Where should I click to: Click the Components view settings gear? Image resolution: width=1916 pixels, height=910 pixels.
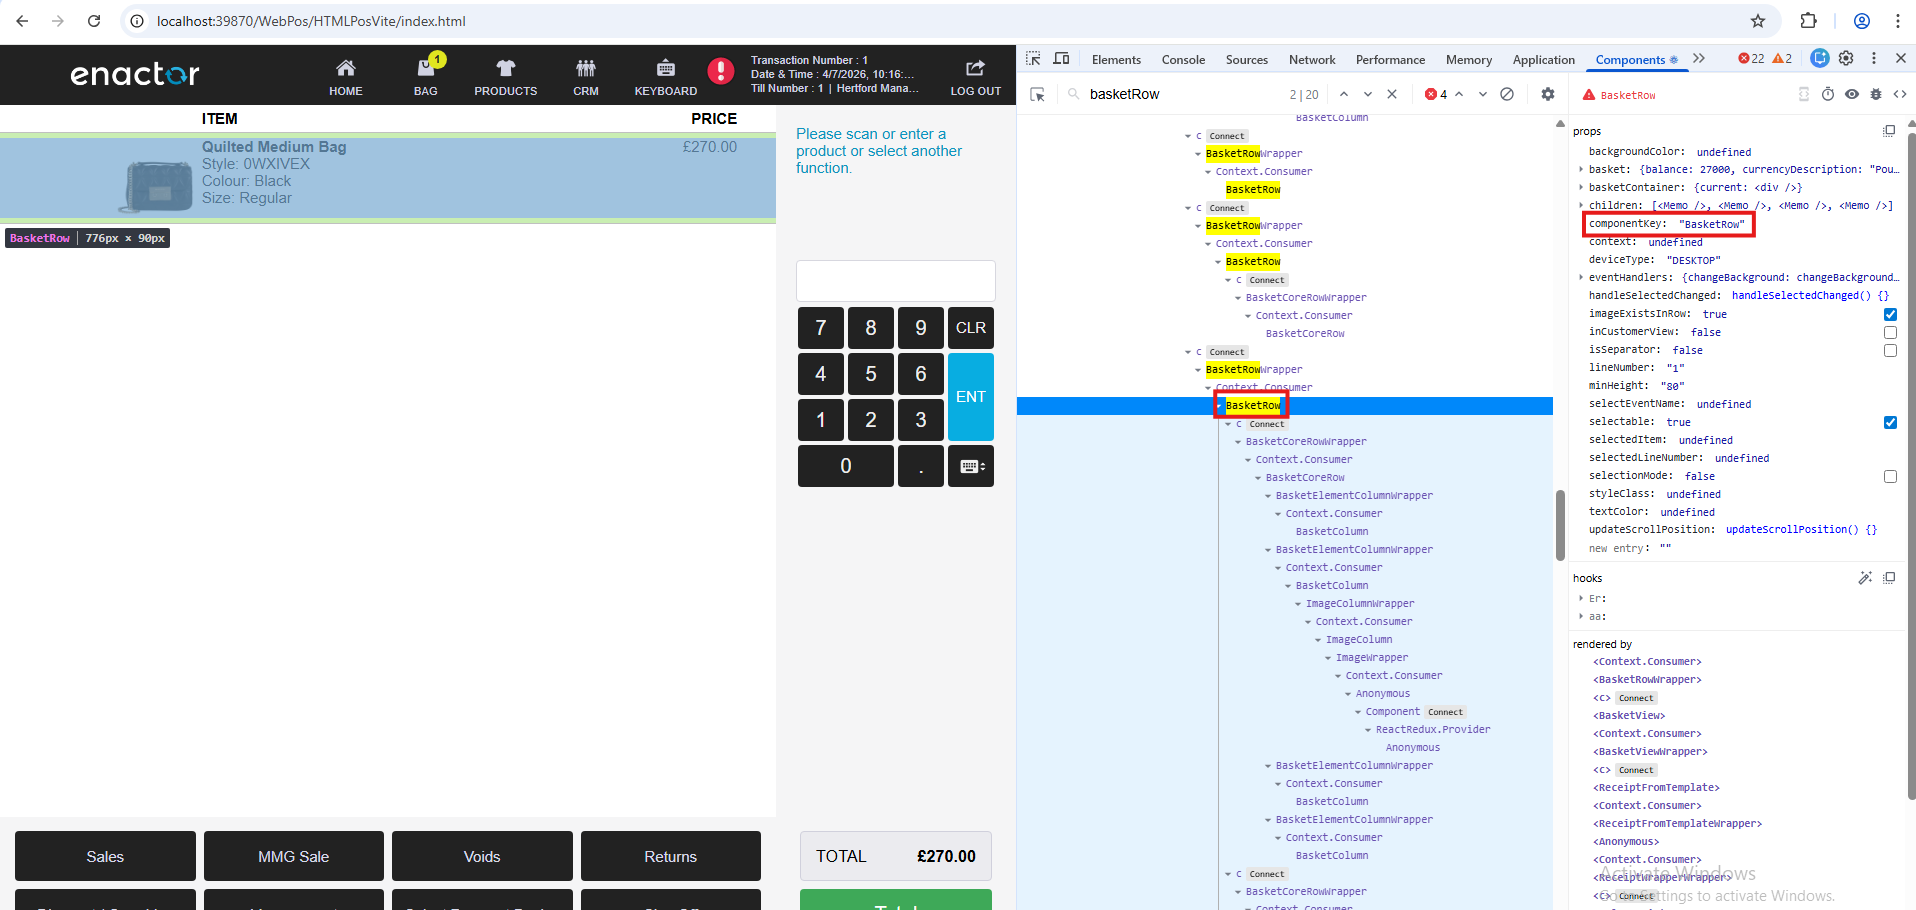(1548, 94)
